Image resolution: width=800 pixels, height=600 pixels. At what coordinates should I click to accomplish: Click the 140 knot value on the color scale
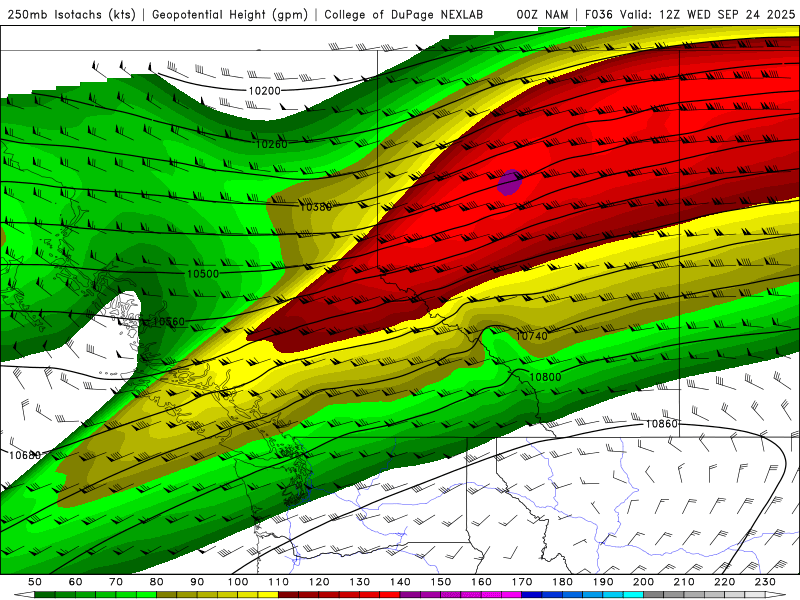400,582
